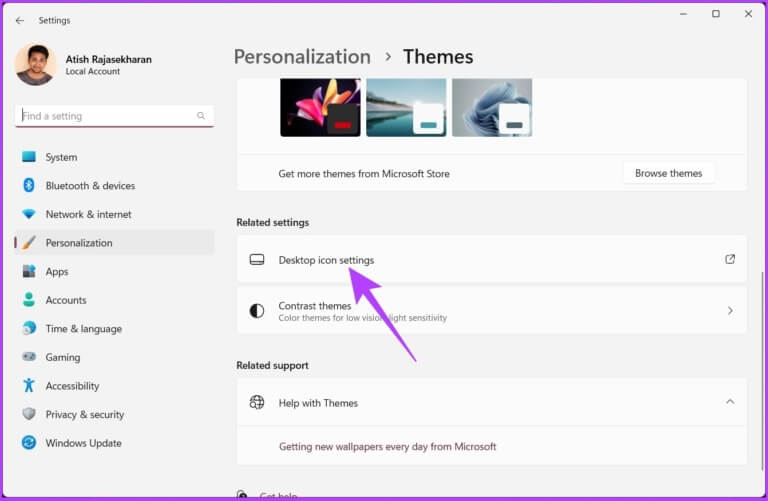
Task: Open Time & language settings
Action: point(115,328)
